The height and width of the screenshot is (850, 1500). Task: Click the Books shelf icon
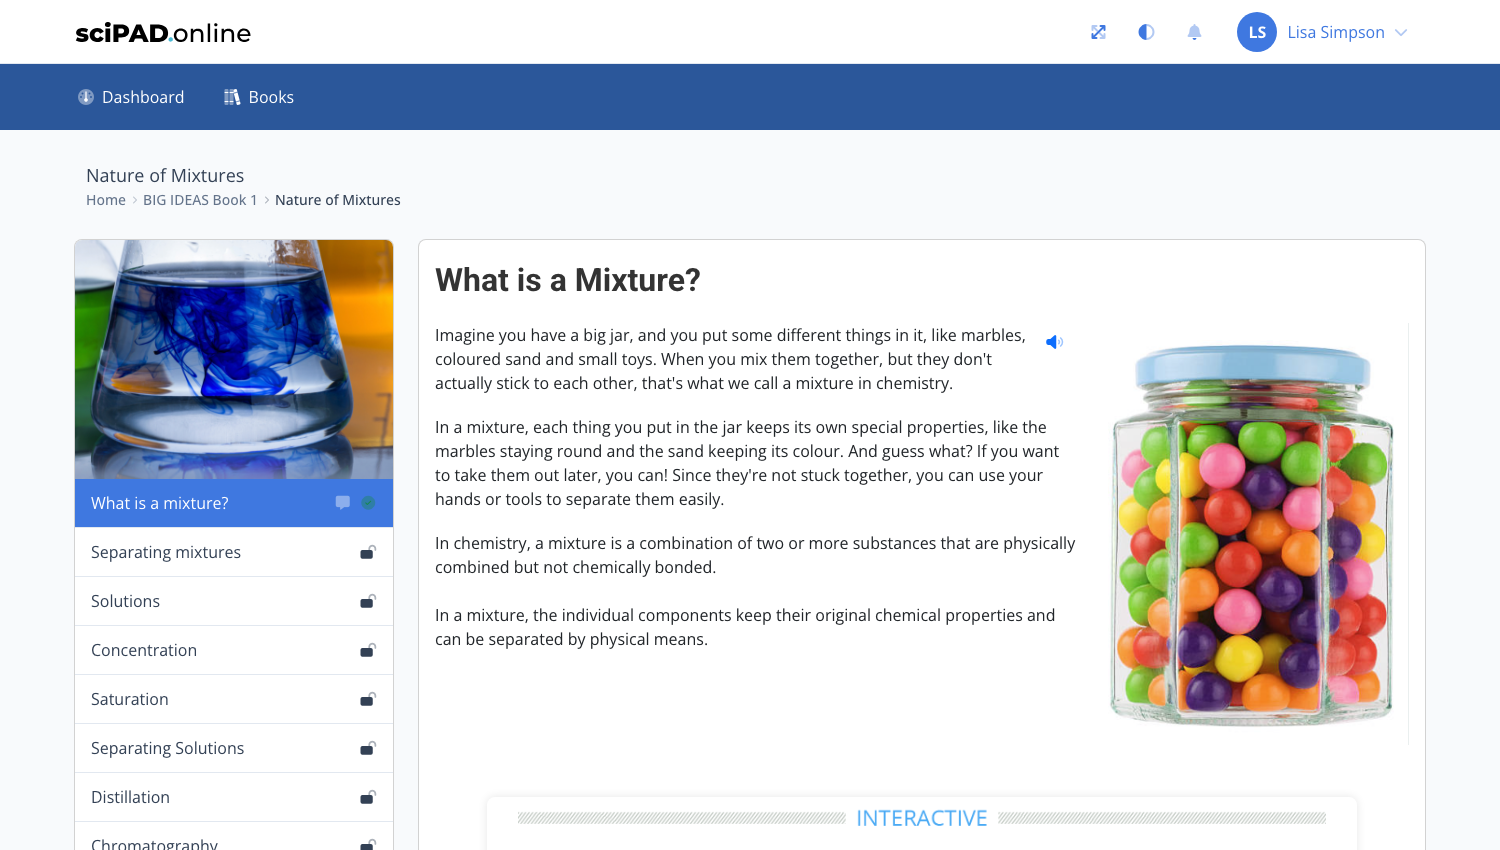(232, 97)
